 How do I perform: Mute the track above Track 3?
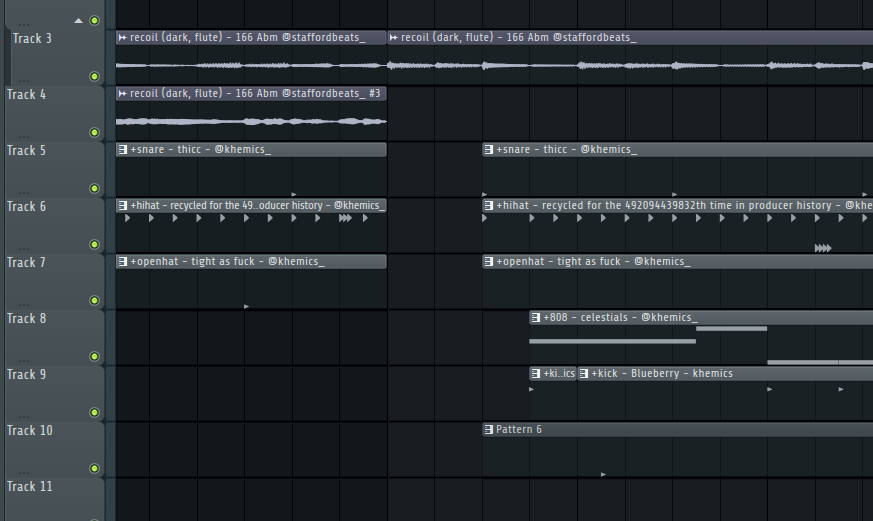[x=95, y=21]
